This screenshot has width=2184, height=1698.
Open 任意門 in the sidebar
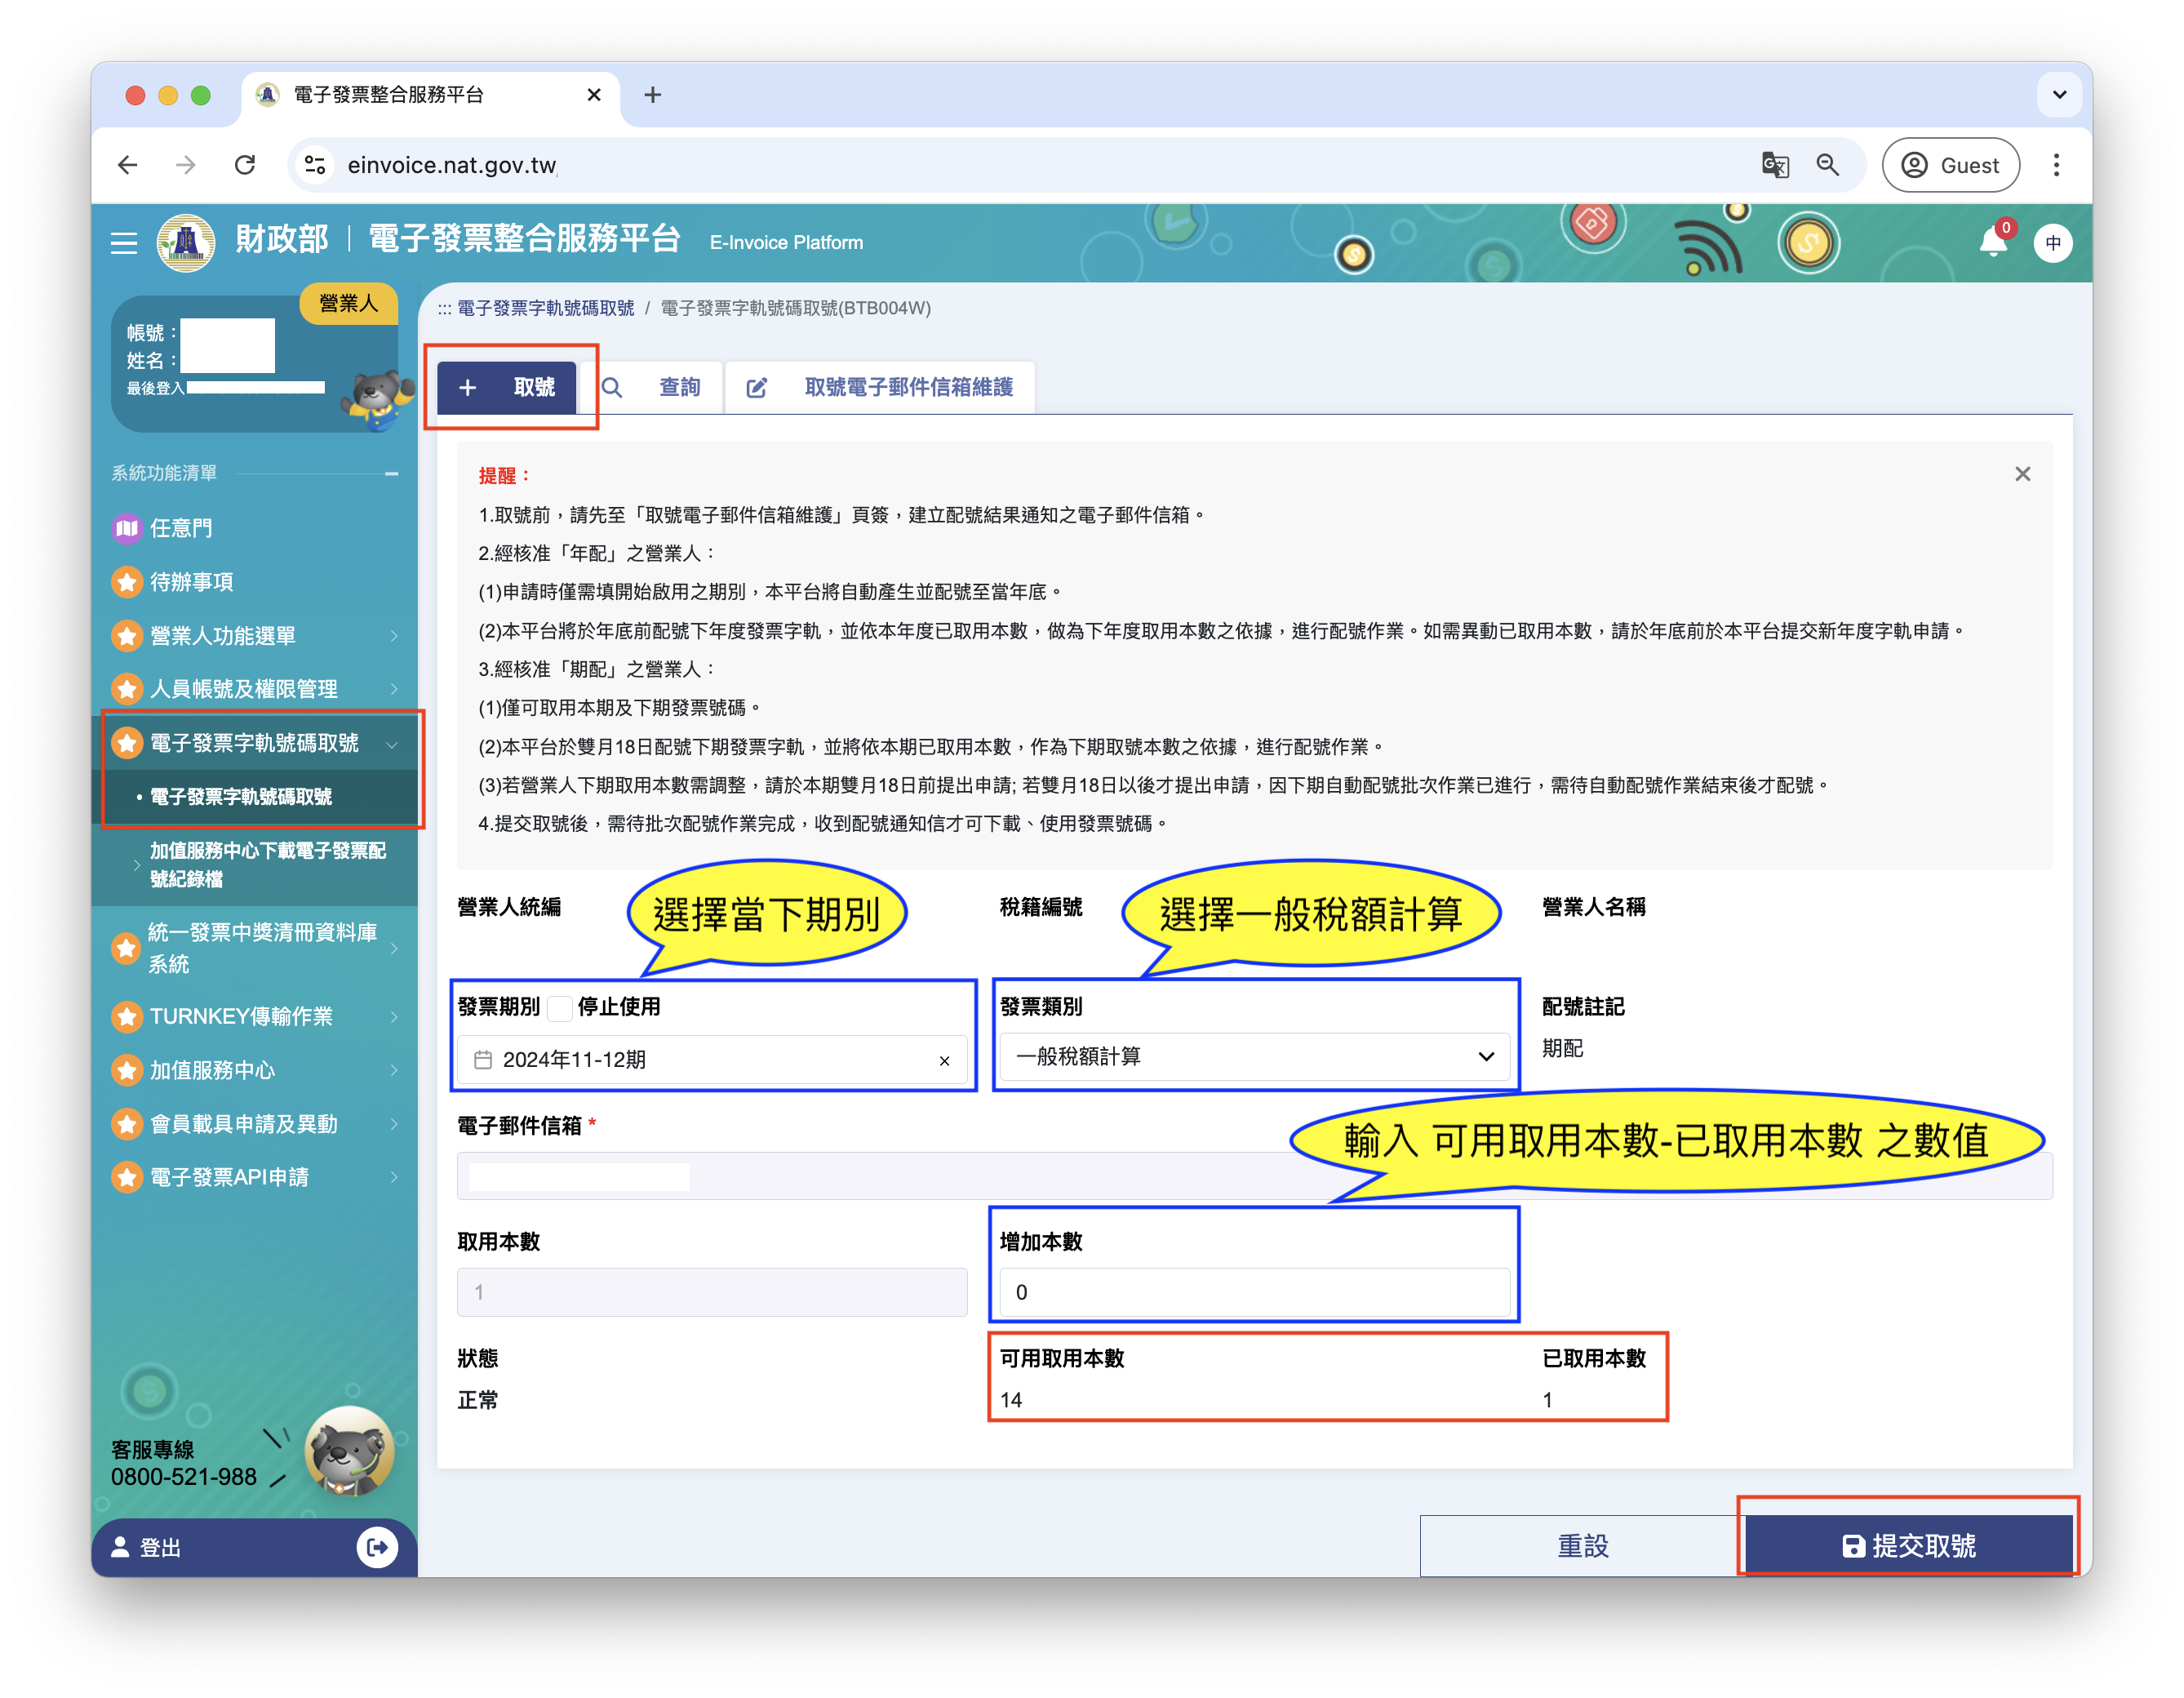tap(181, 528)
